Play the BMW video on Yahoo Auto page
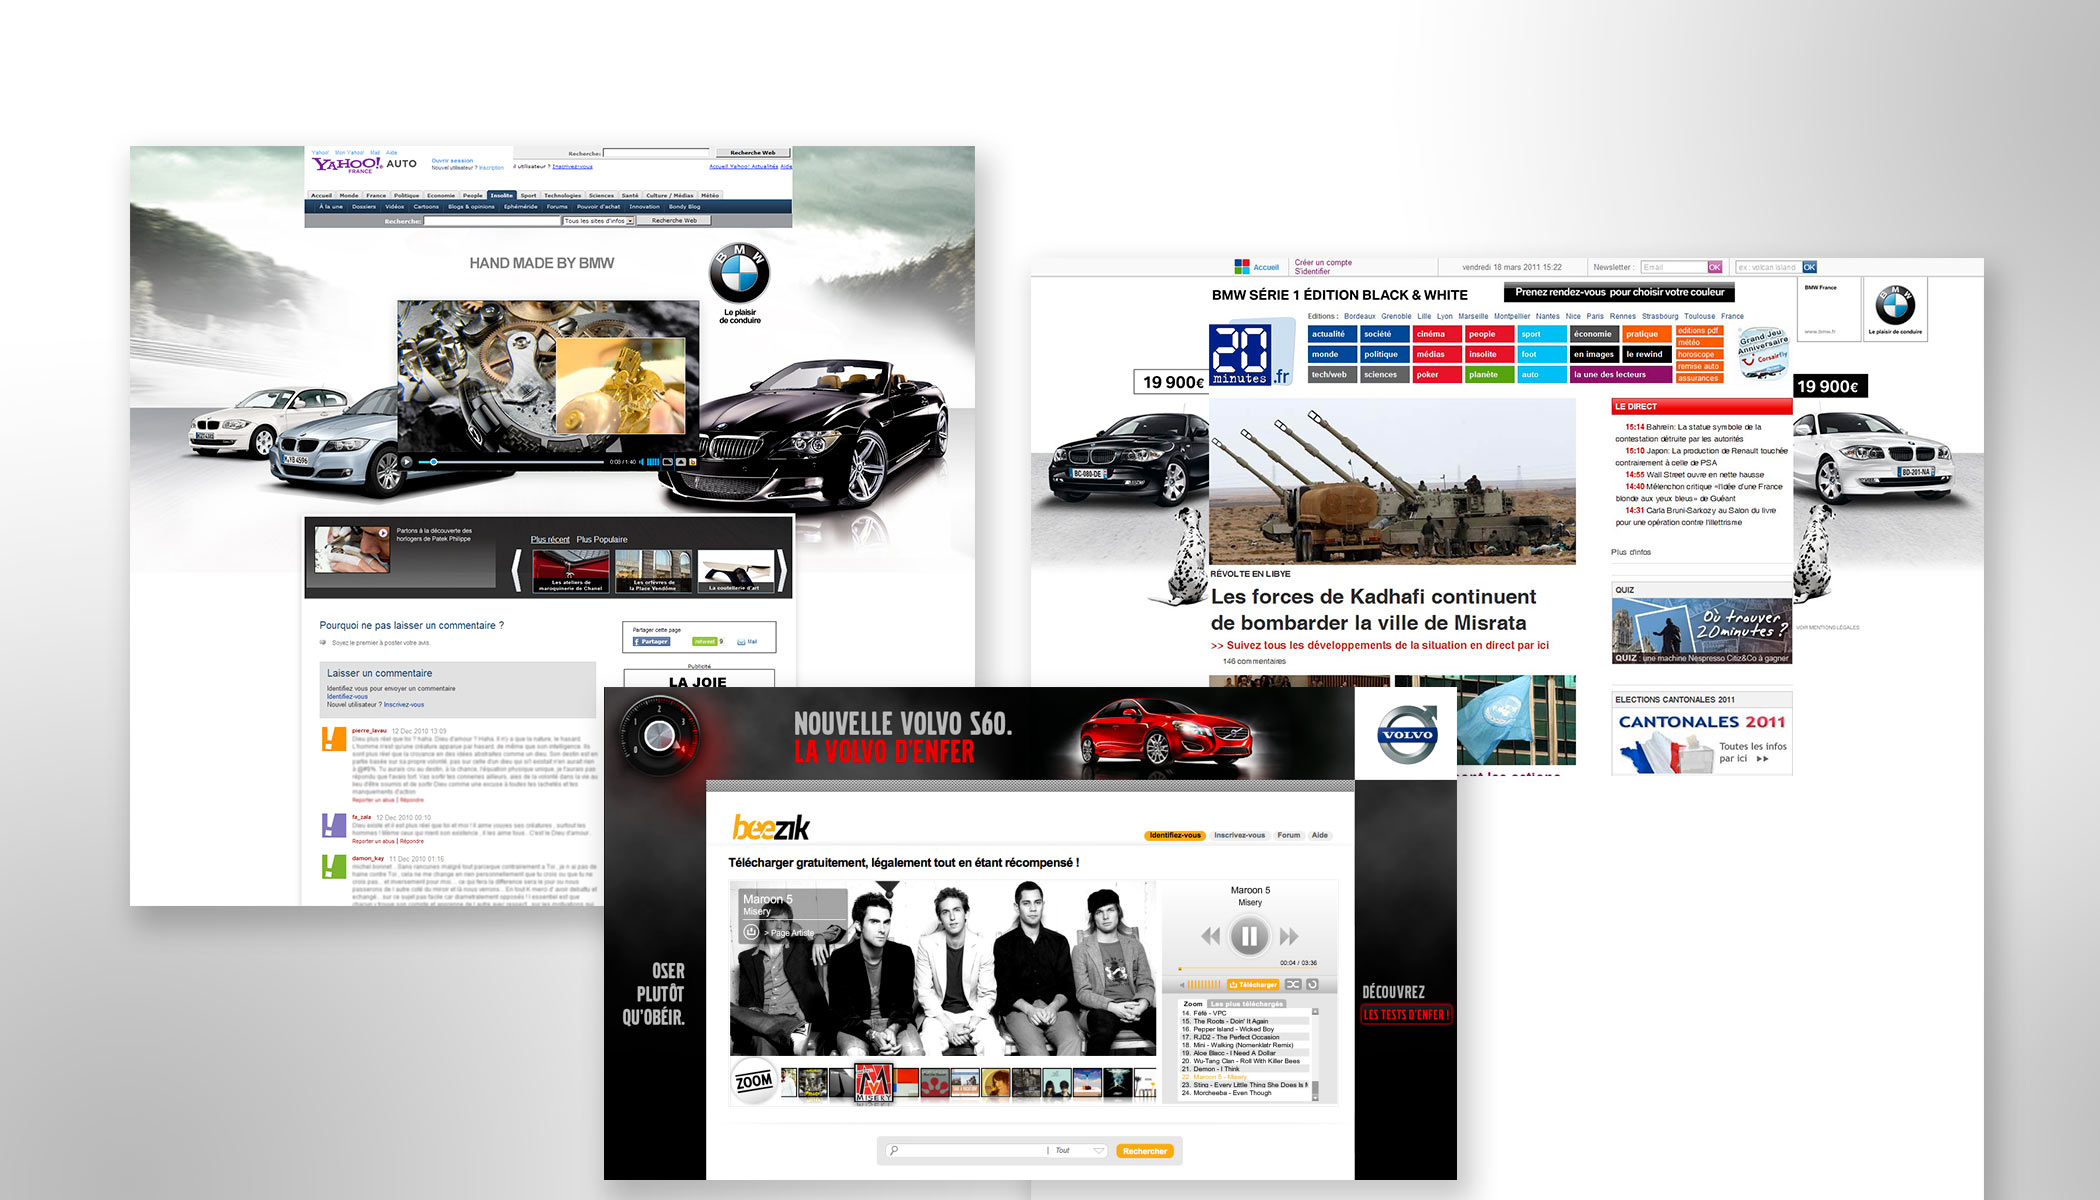Image resolution: width=2100 pixels, height=1200 pixels. tap(406, 462)
